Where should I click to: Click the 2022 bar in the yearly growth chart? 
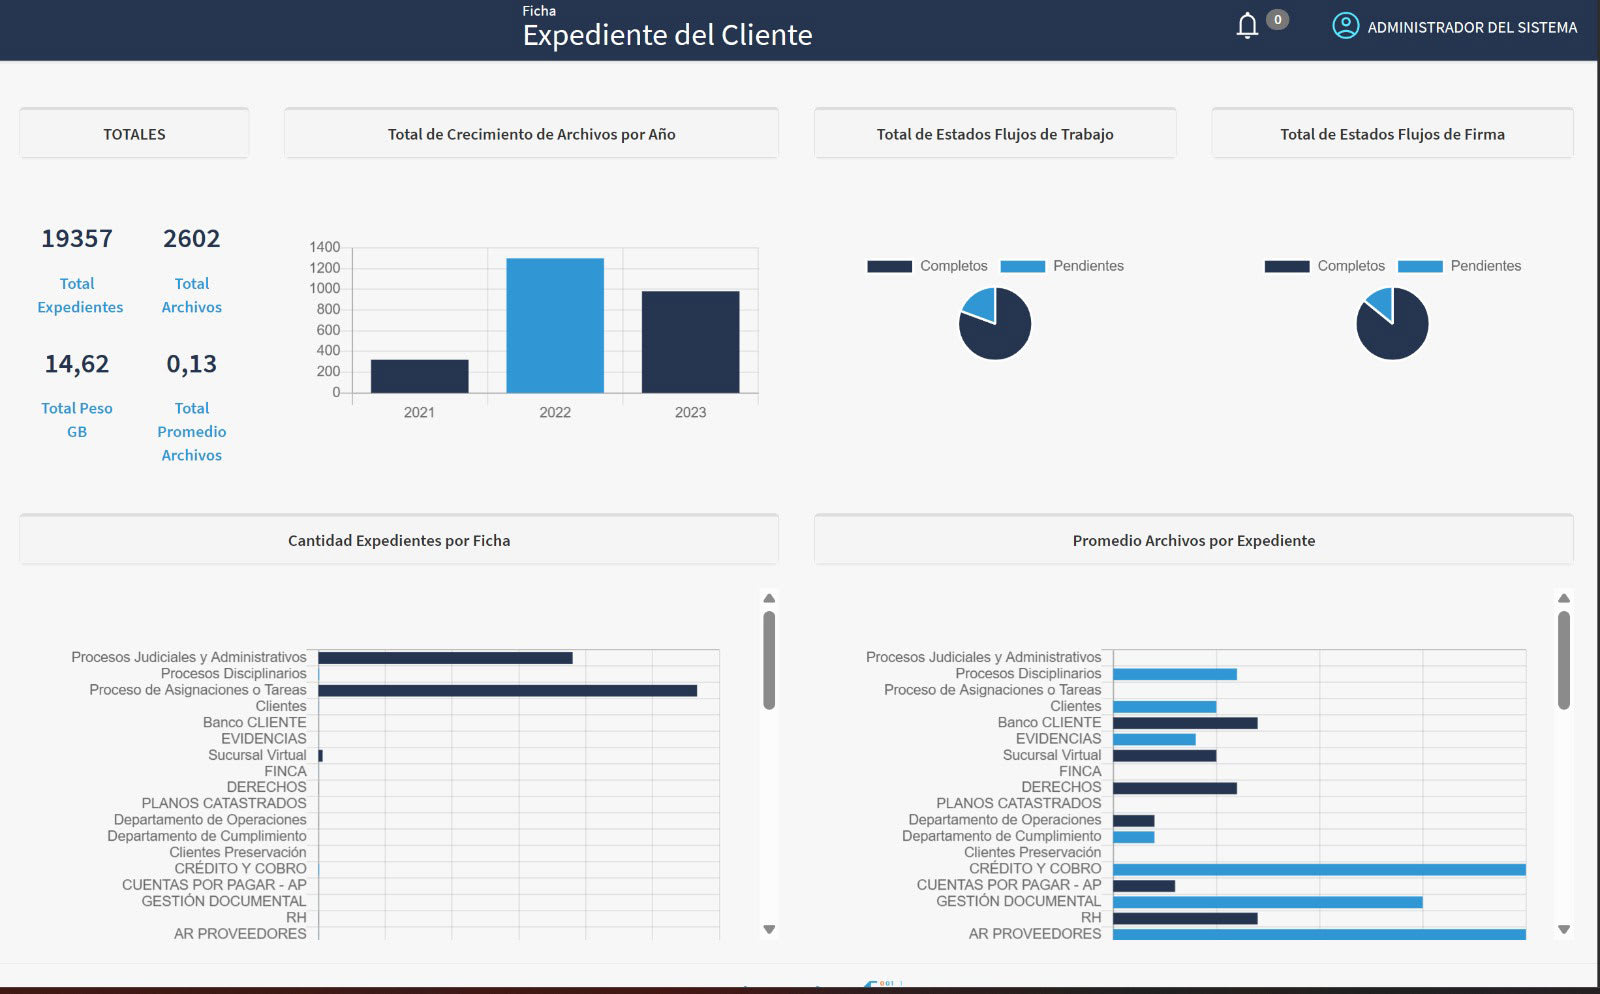(555, 326)
